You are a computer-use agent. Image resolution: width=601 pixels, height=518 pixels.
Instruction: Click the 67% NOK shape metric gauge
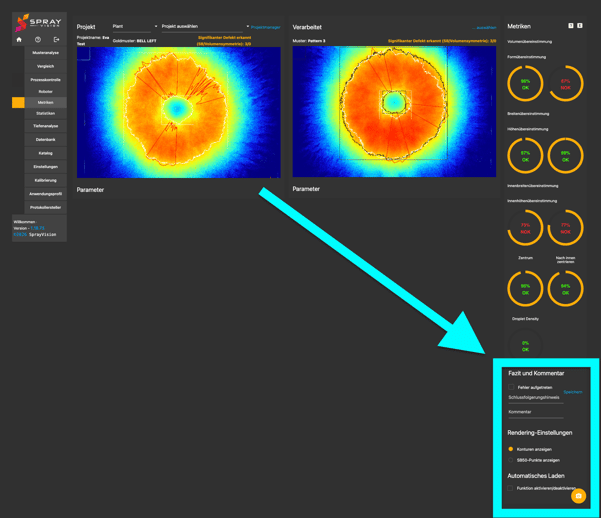[x=565, y=84]
